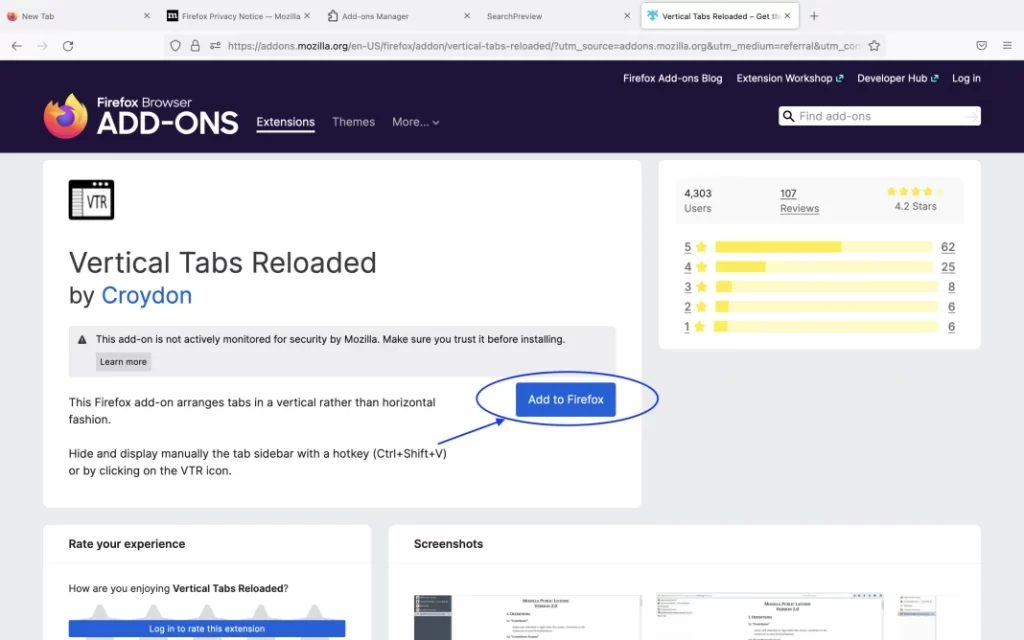The width and height of the screenshot is (1024, 640).
Task: Click the 8 three-star review count
Action: (x=952, y=287)
